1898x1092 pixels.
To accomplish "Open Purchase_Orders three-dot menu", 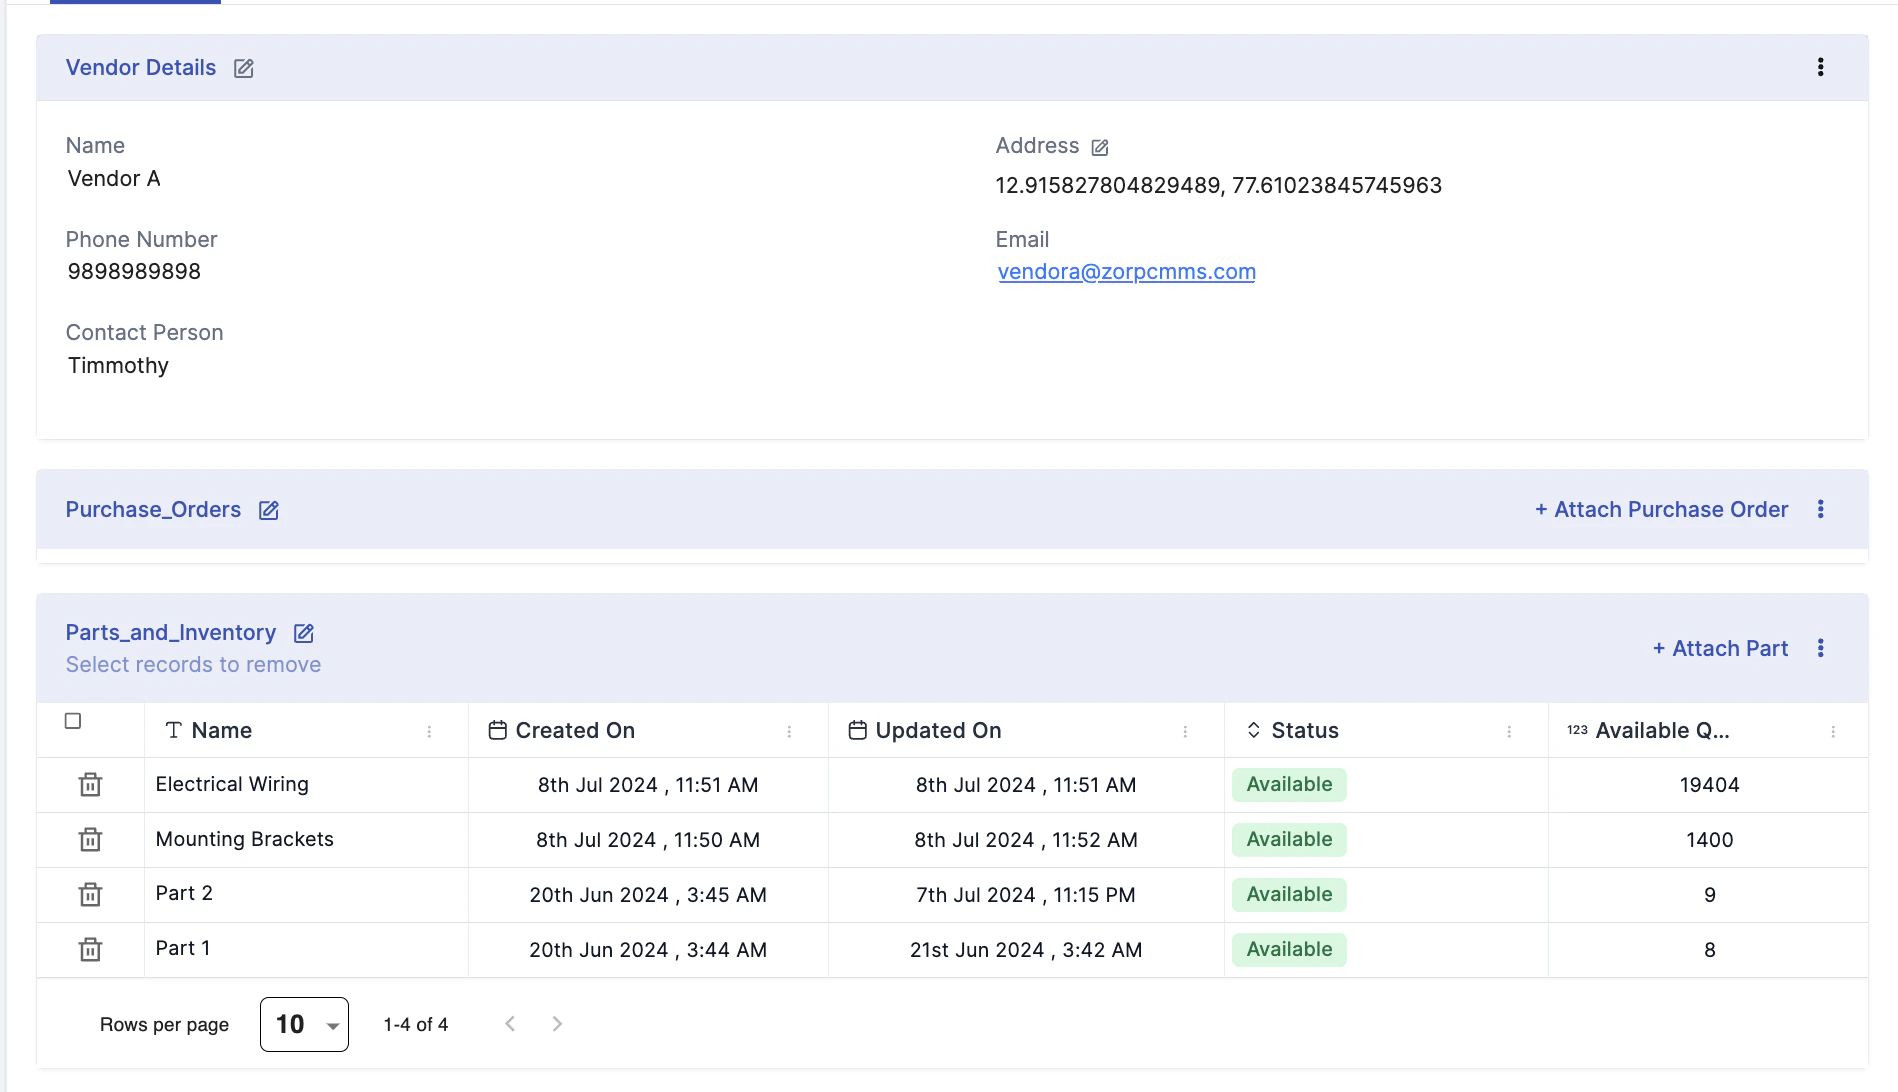I will tap(1820, 509).
